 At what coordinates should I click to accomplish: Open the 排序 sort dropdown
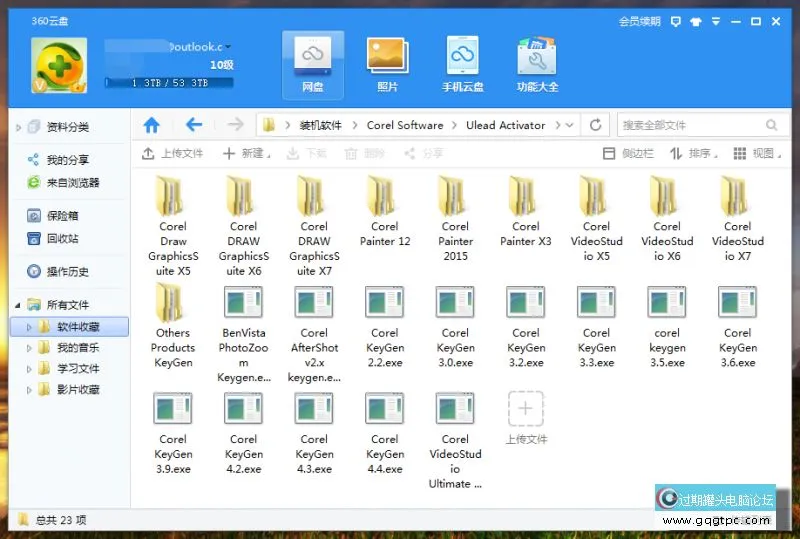(x=693, y=153)
